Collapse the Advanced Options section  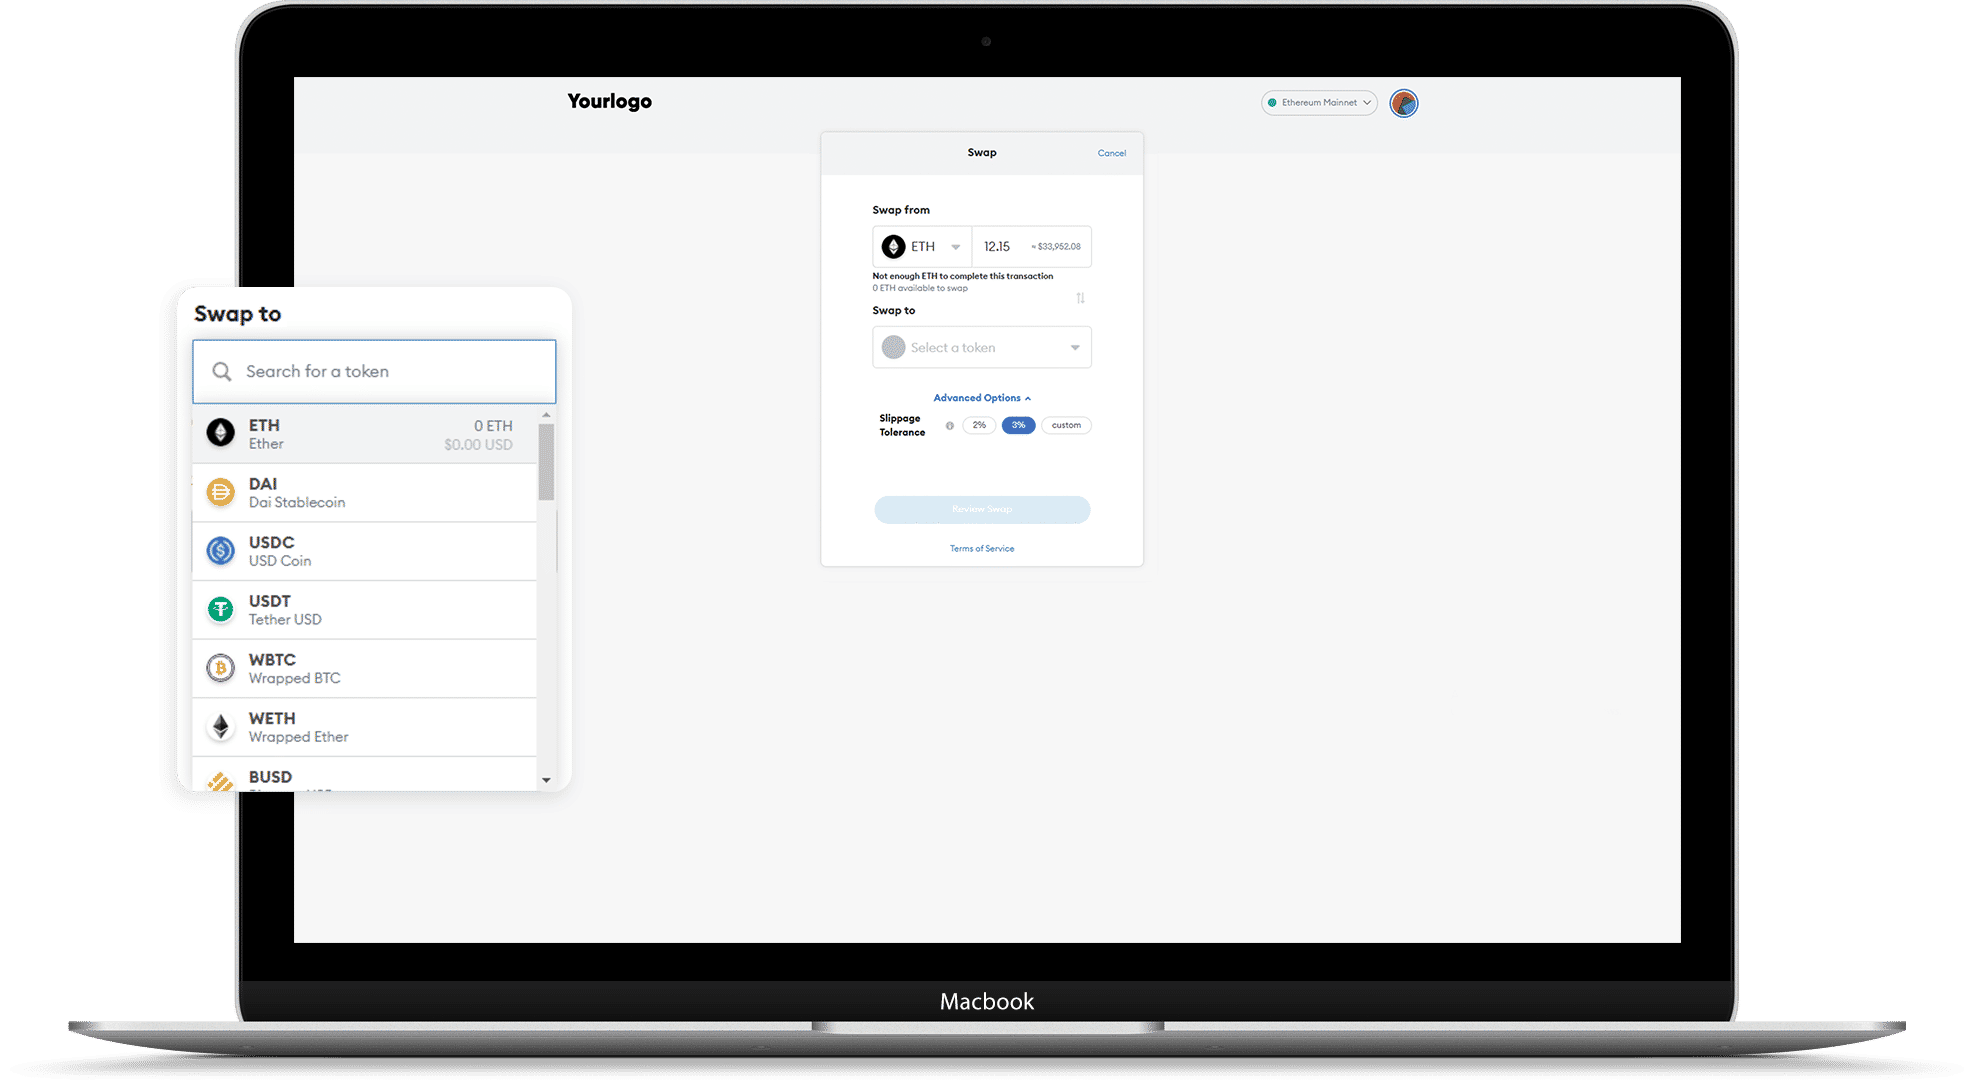tap(981, 397)
